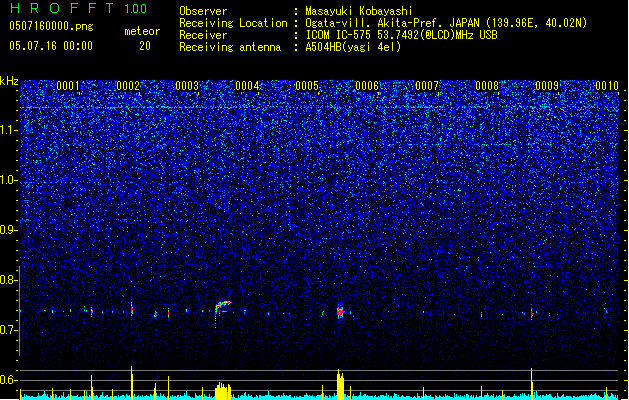This screenshot has width=629, height=400.
Task: Click receiver ICOM IC-575 text
Action: pyautogui.click(x=402, y=35)
